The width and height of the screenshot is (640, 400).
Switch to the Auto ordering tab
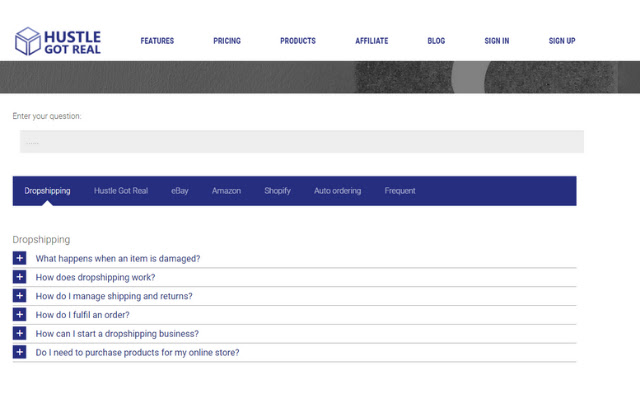coord(337,191)
